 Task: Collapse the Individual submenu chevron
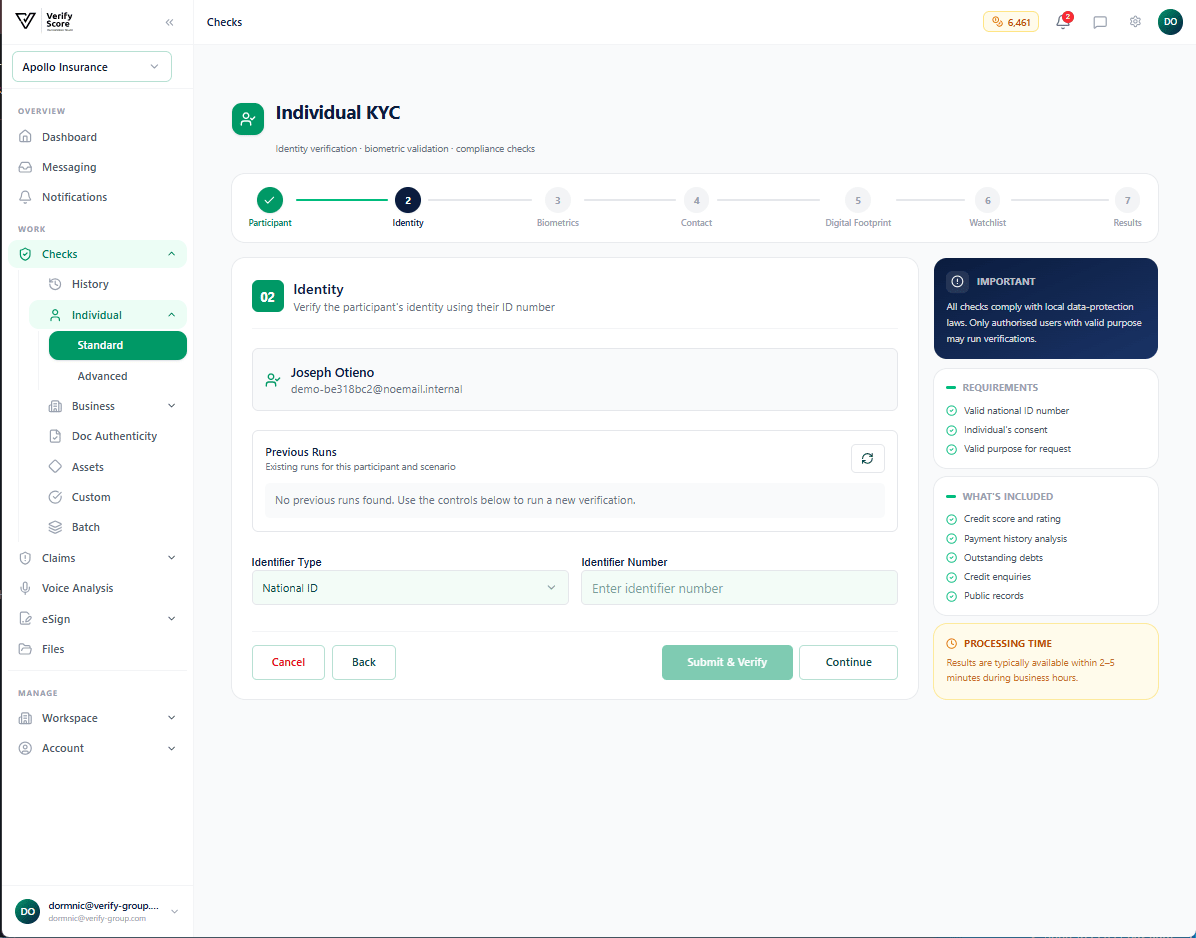tap(172, 315)
